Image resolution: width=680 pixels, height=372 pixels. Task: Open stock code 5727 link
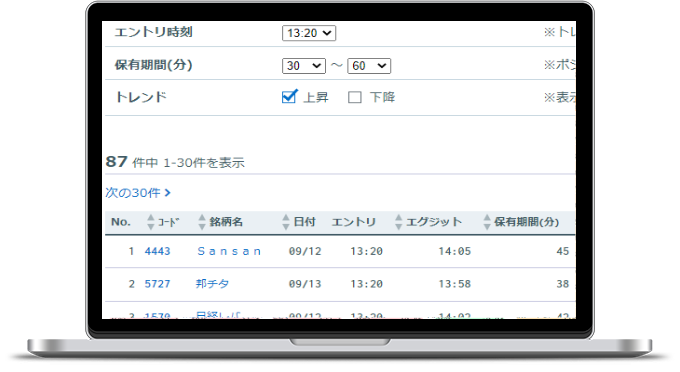(157, 284)
